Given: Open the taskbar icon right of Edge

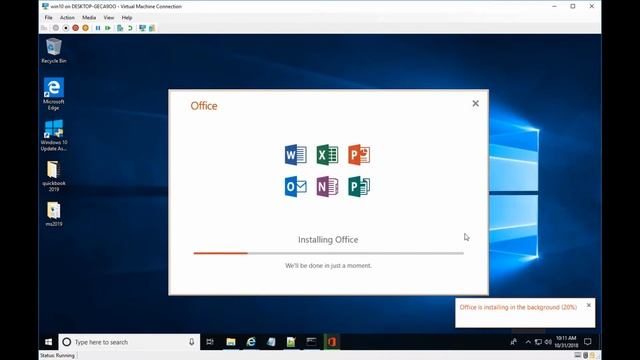Looking at the screenshot, I should point(271,342).
